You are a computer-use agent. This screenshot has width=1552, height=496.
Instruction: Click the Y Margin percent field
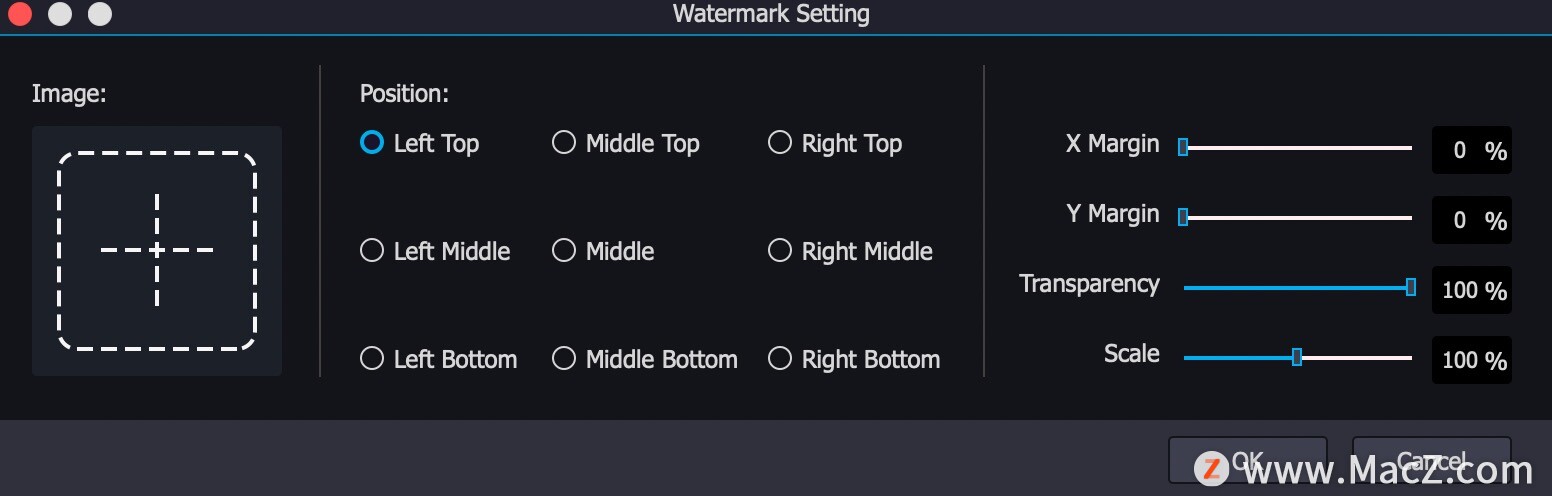1471,220
